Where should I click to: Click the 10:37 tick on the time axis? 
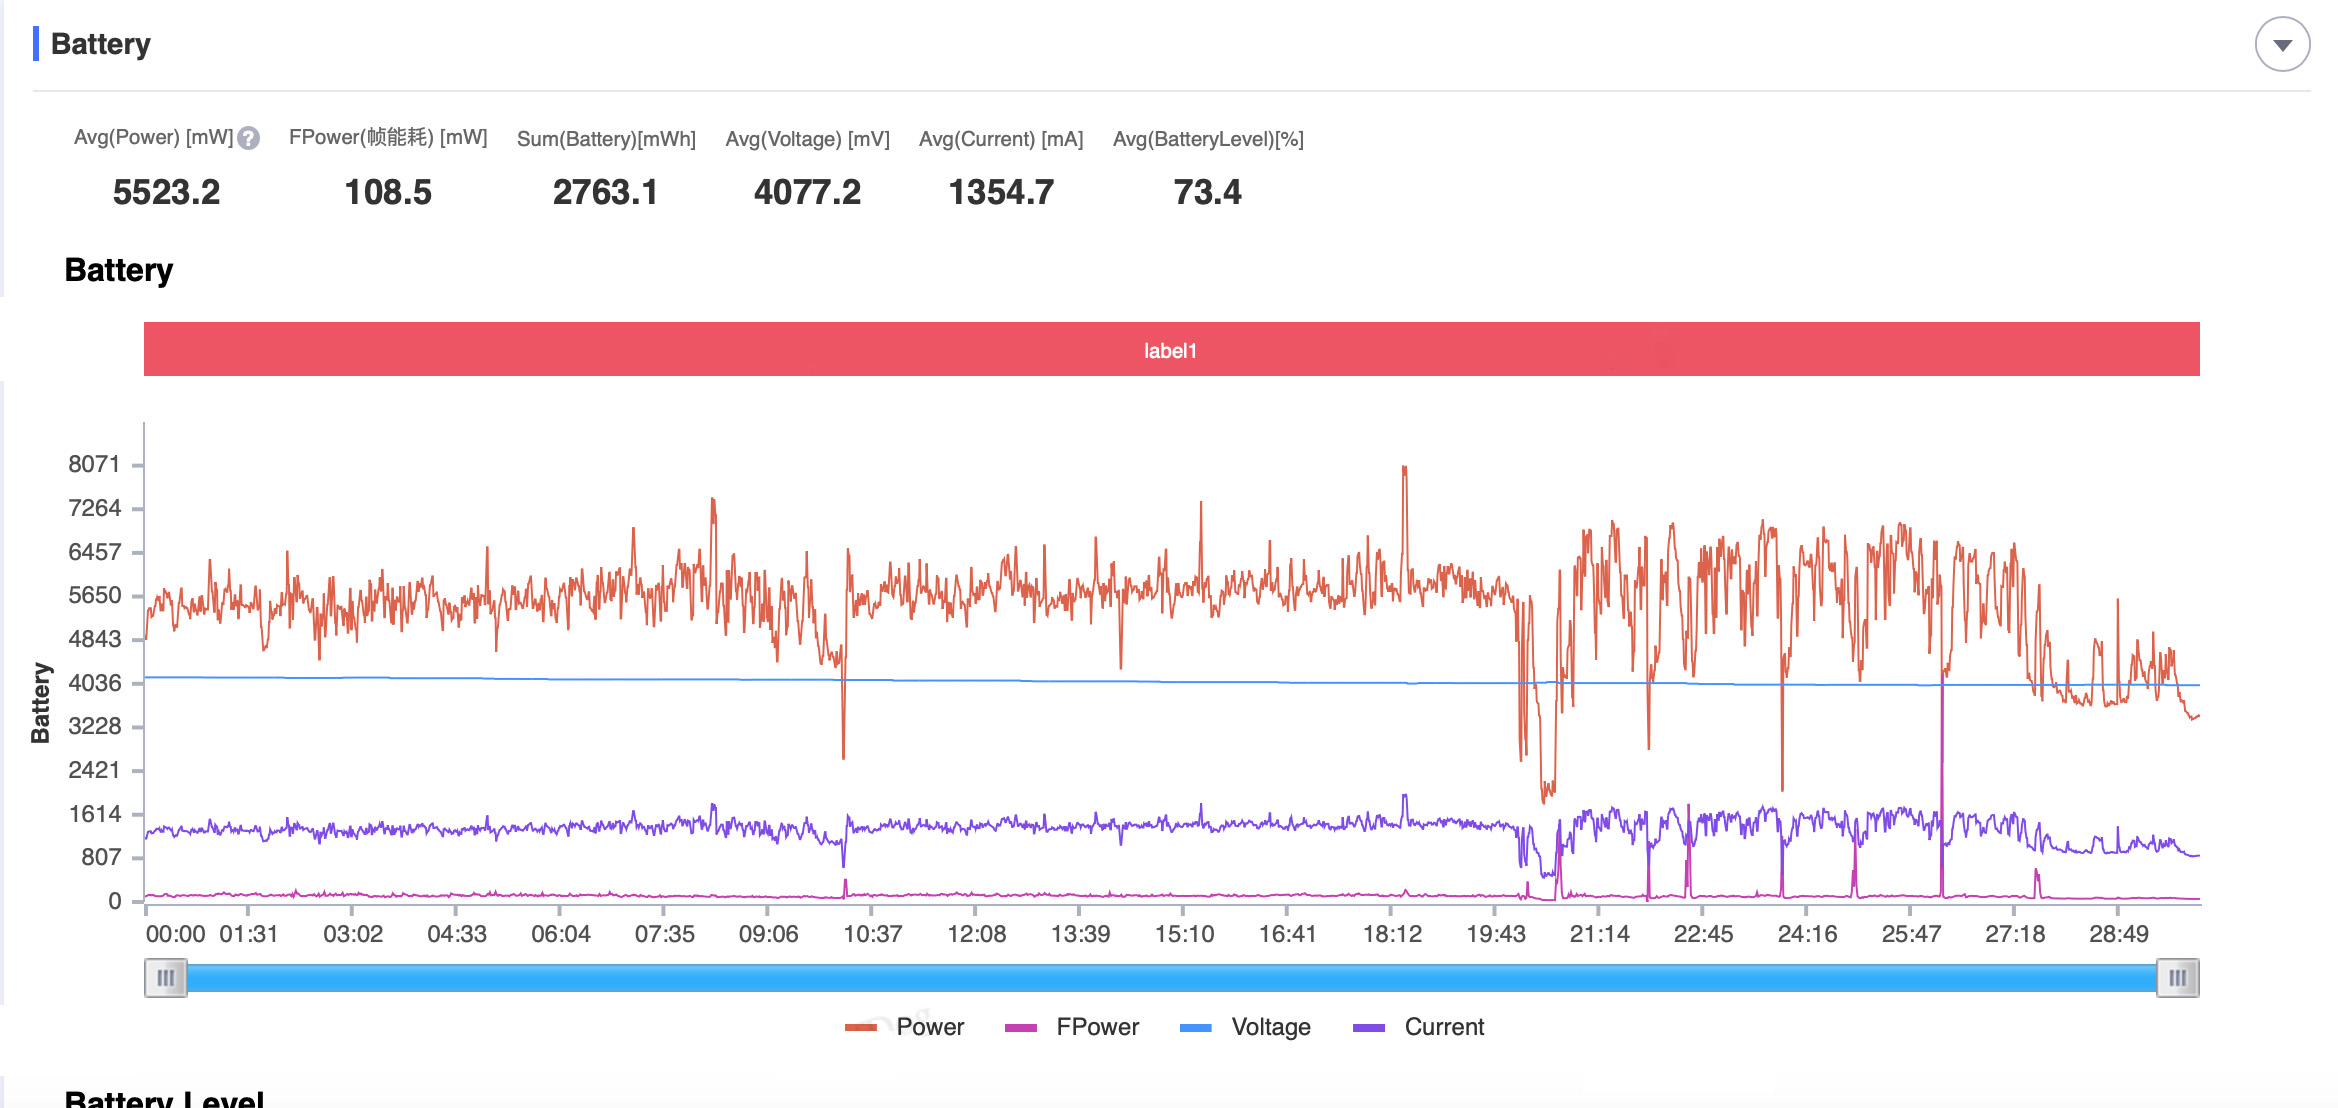tap(872, 934)
